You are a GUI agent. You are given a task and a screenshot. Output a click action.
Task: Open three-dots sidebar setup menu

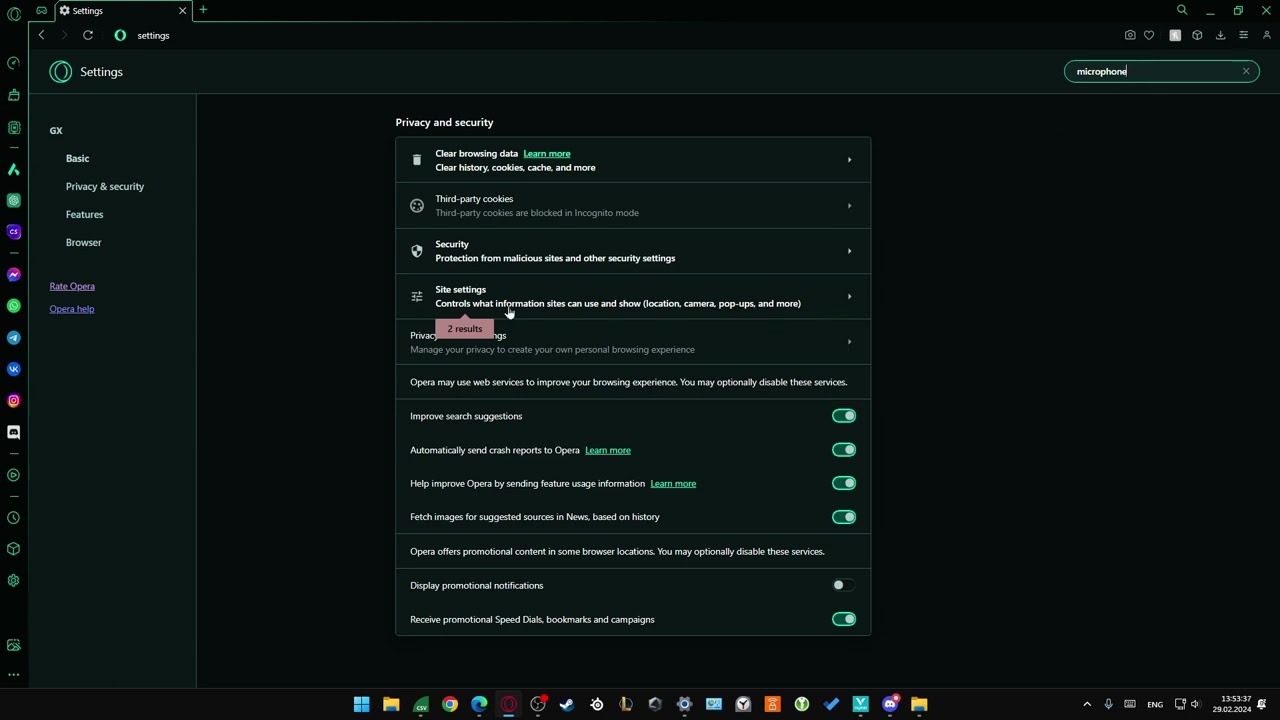[14, 675]
